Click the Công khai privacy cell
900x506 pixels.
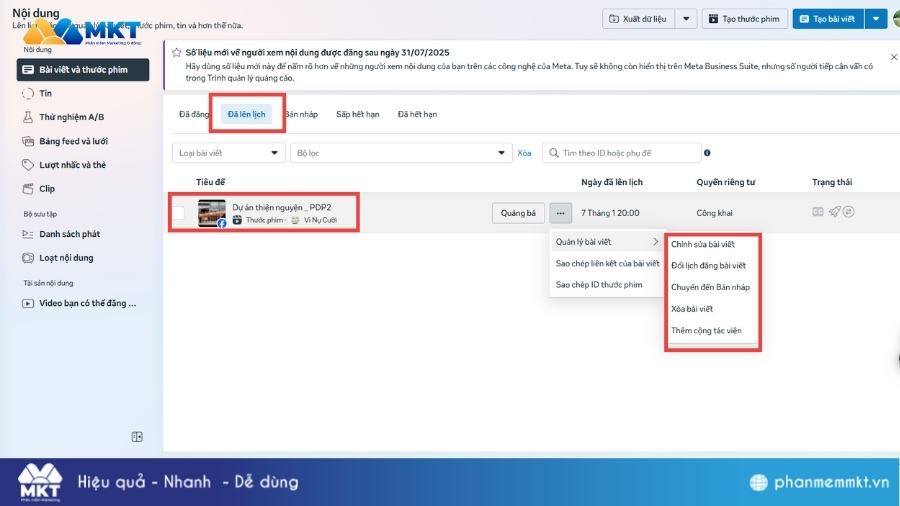point(715,213)
